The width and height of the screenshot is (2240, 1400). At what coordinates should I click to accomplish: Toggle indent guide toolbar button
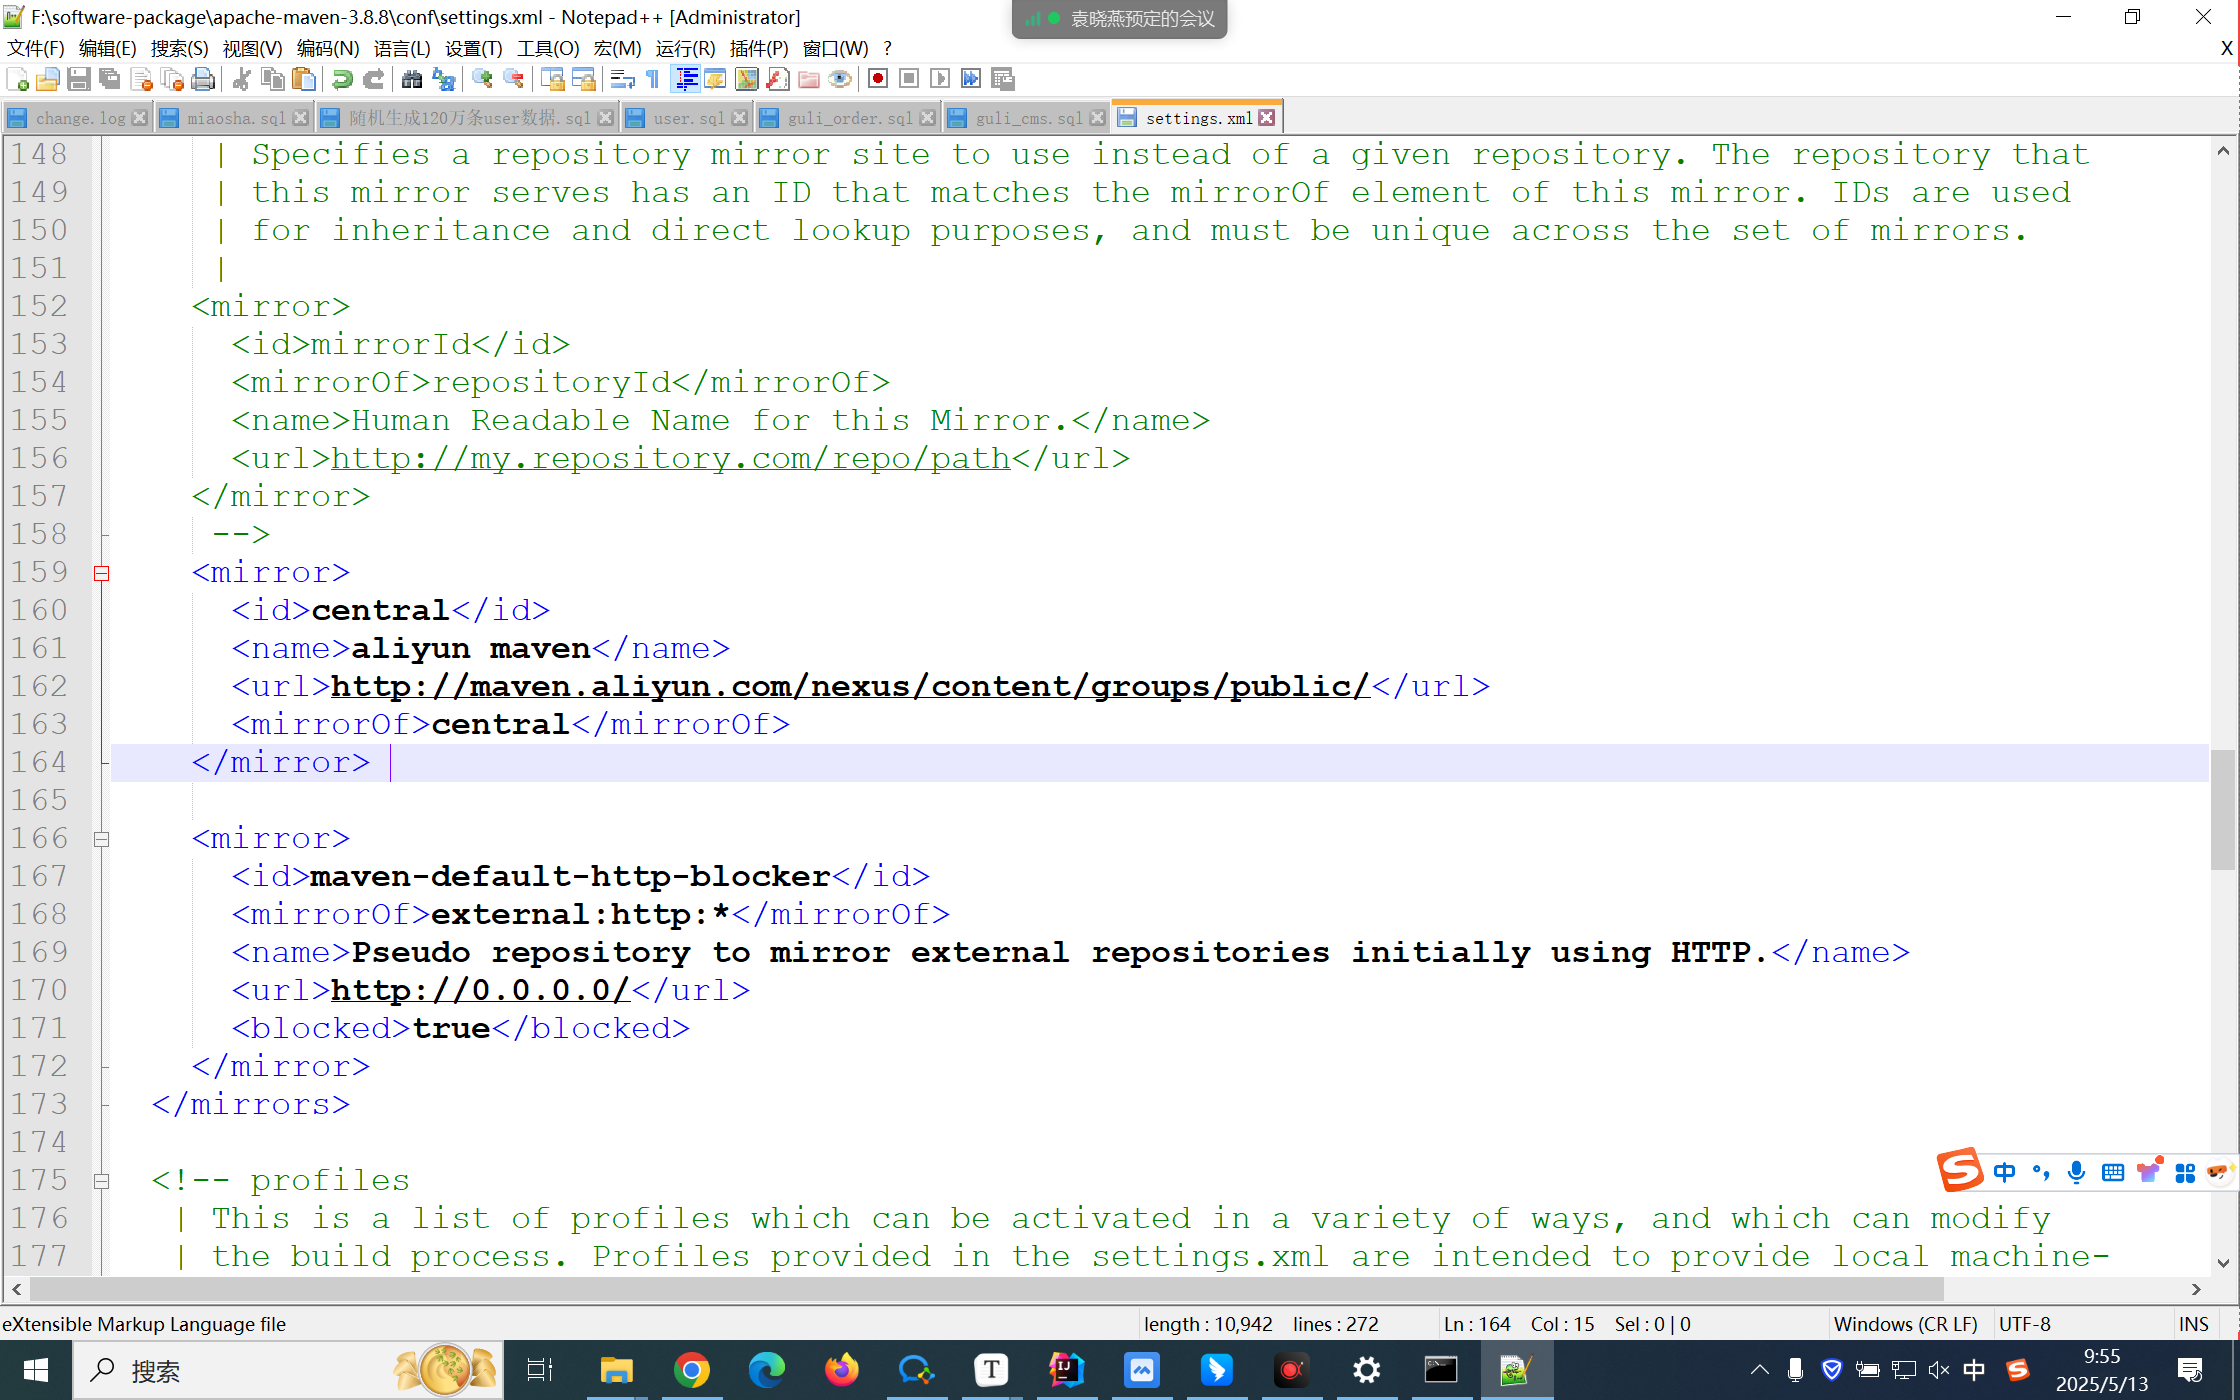coord(686,79)
